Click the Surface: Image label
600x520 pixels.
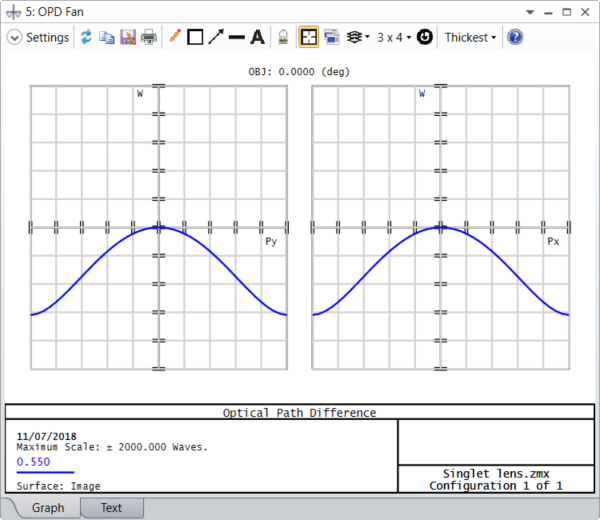click(x=58, y=486)
